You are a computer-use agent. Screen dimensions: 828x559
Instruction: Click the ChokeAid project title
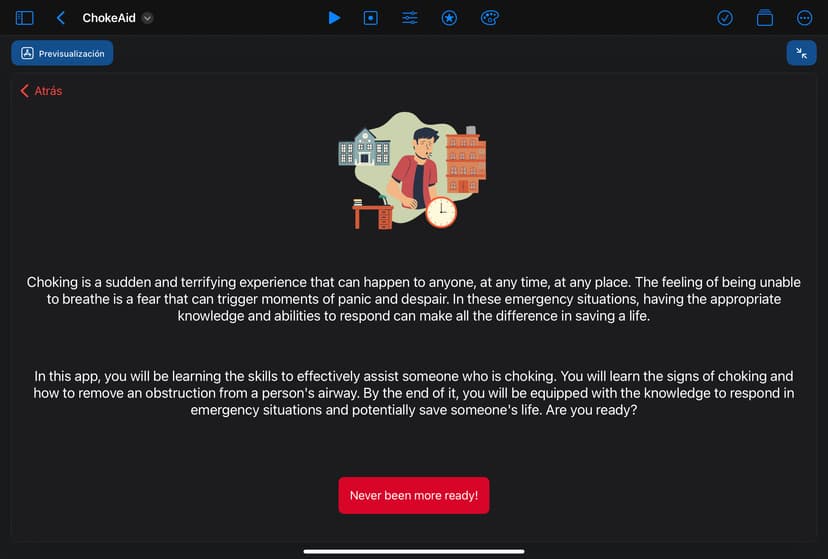108,18
